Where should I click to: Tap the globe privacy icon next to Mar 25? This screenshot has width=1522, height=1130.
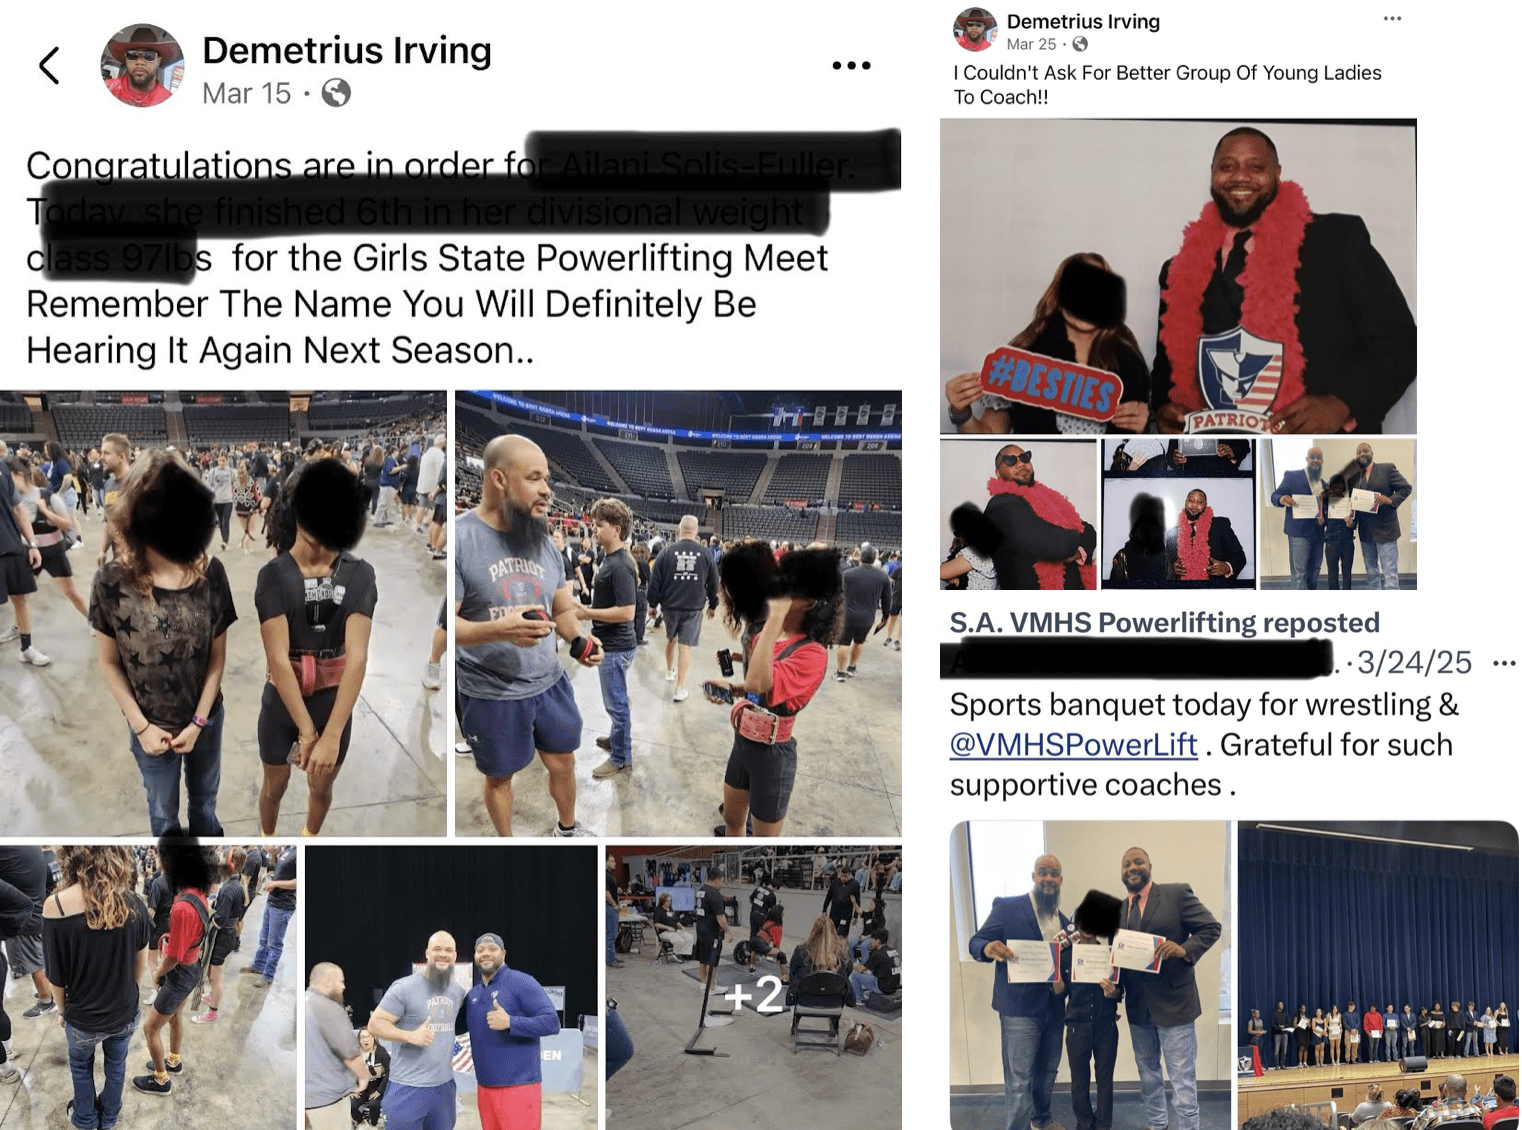click(x=1080, y=44)
